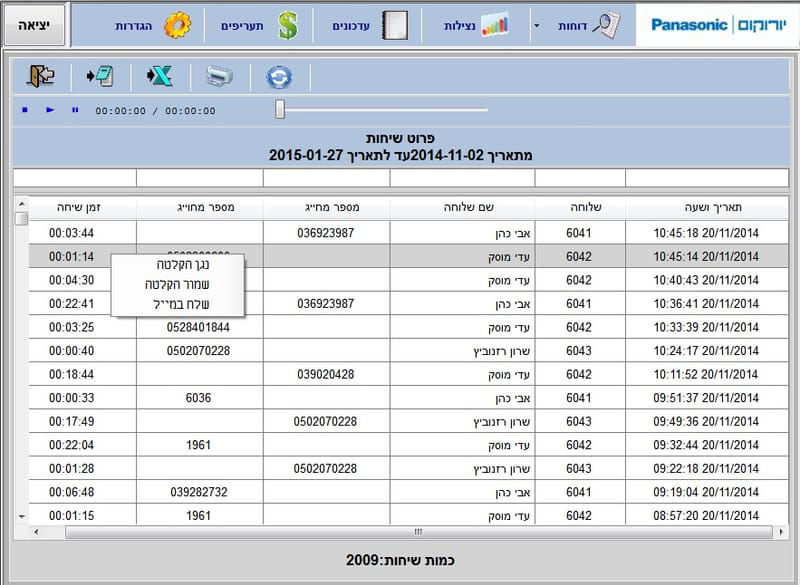
Task: Open the export-to-device tool
Action: [x=101, y=75]
